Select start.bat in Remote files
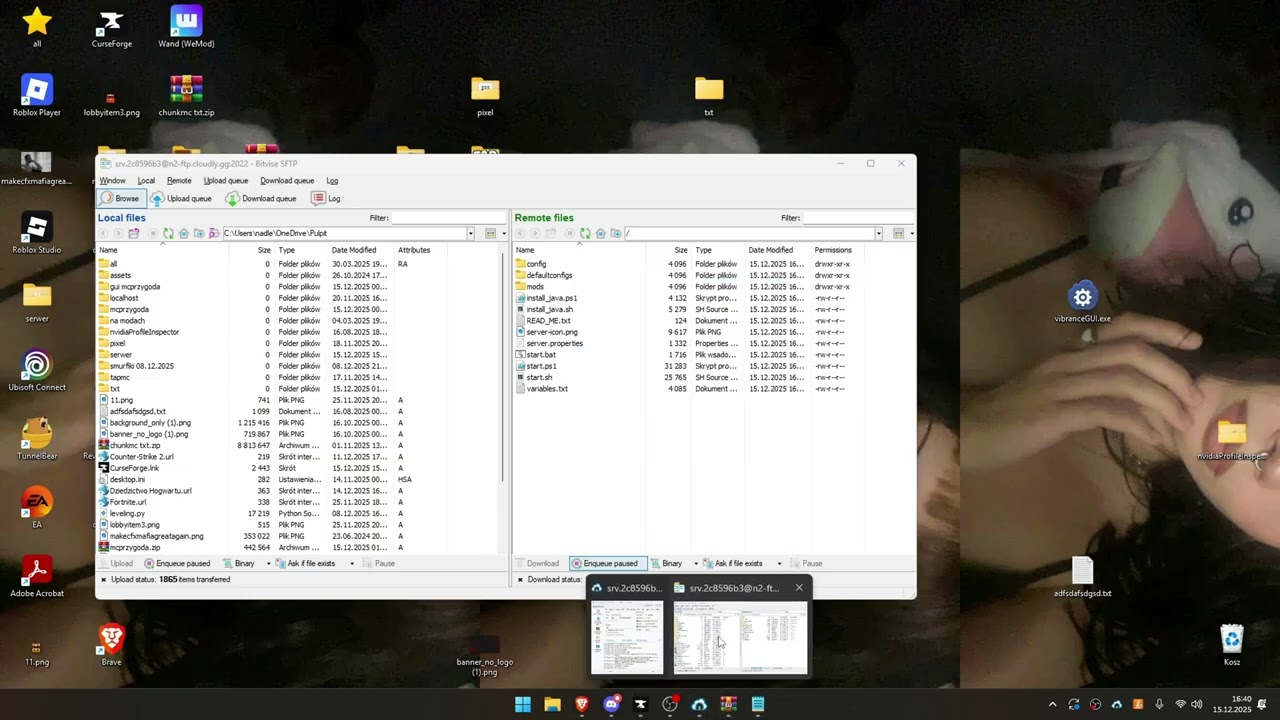Screen dimensions: 1280x720 pyautogui.click(x=541, y=355)
